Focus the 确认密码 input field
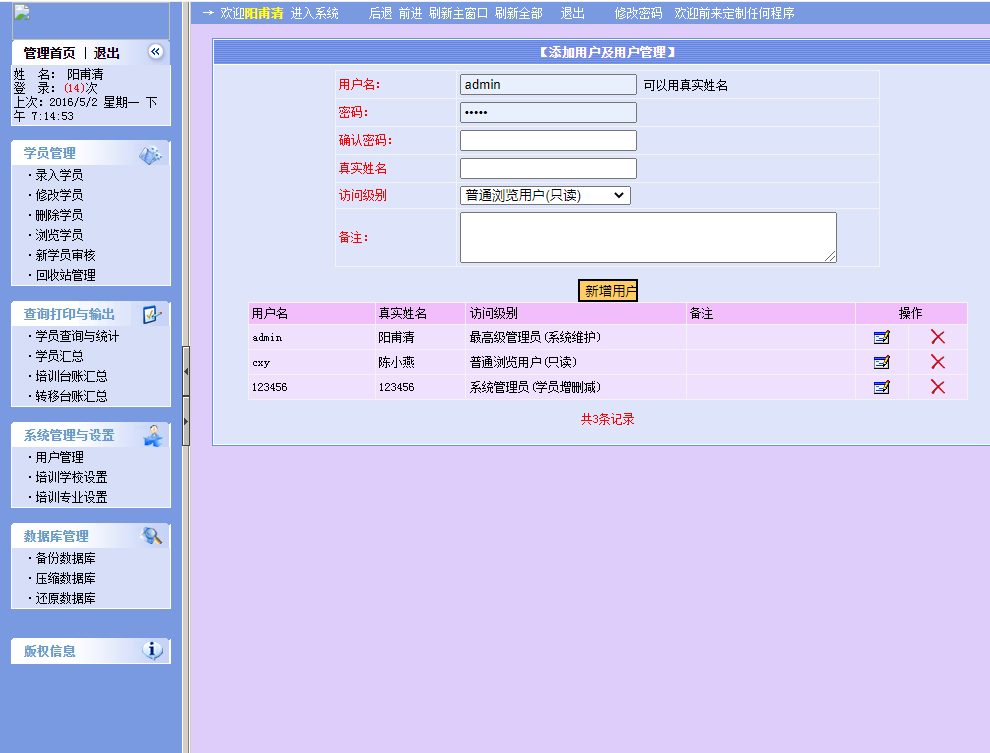Image resolution: width=990 pixels, height=753 pixels. [x=548, y=140]
